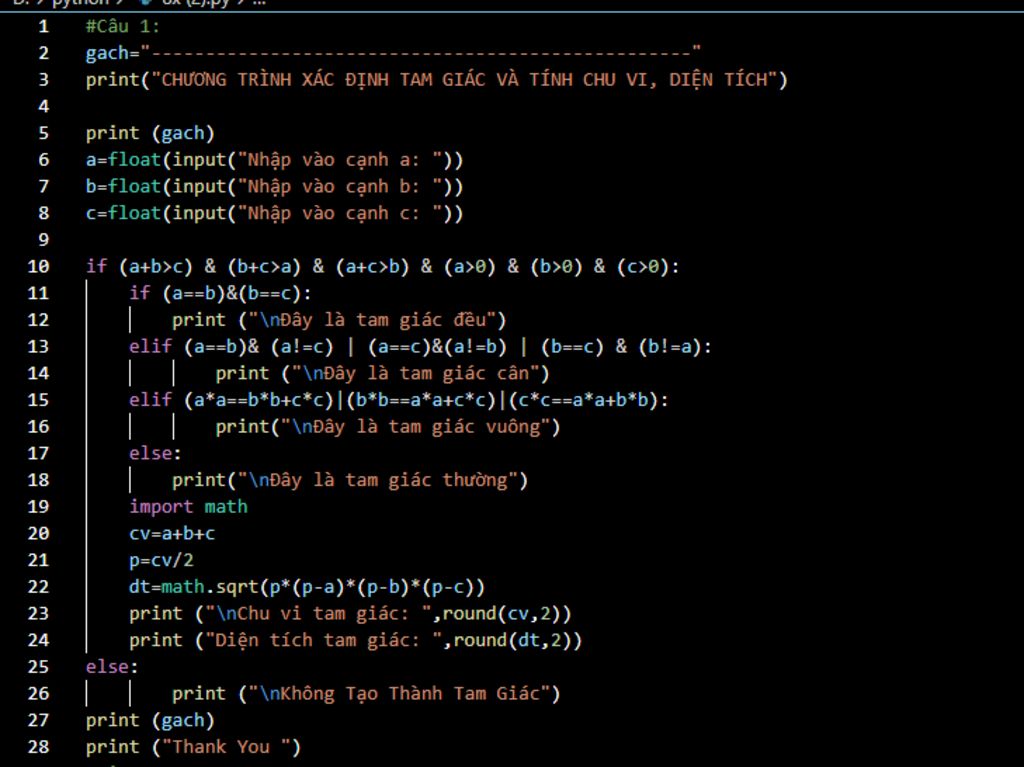The image size is (1024, 767).
Task: Click line number 25 in the gutter
Action: pyautogui.click(x=38, y=666)
